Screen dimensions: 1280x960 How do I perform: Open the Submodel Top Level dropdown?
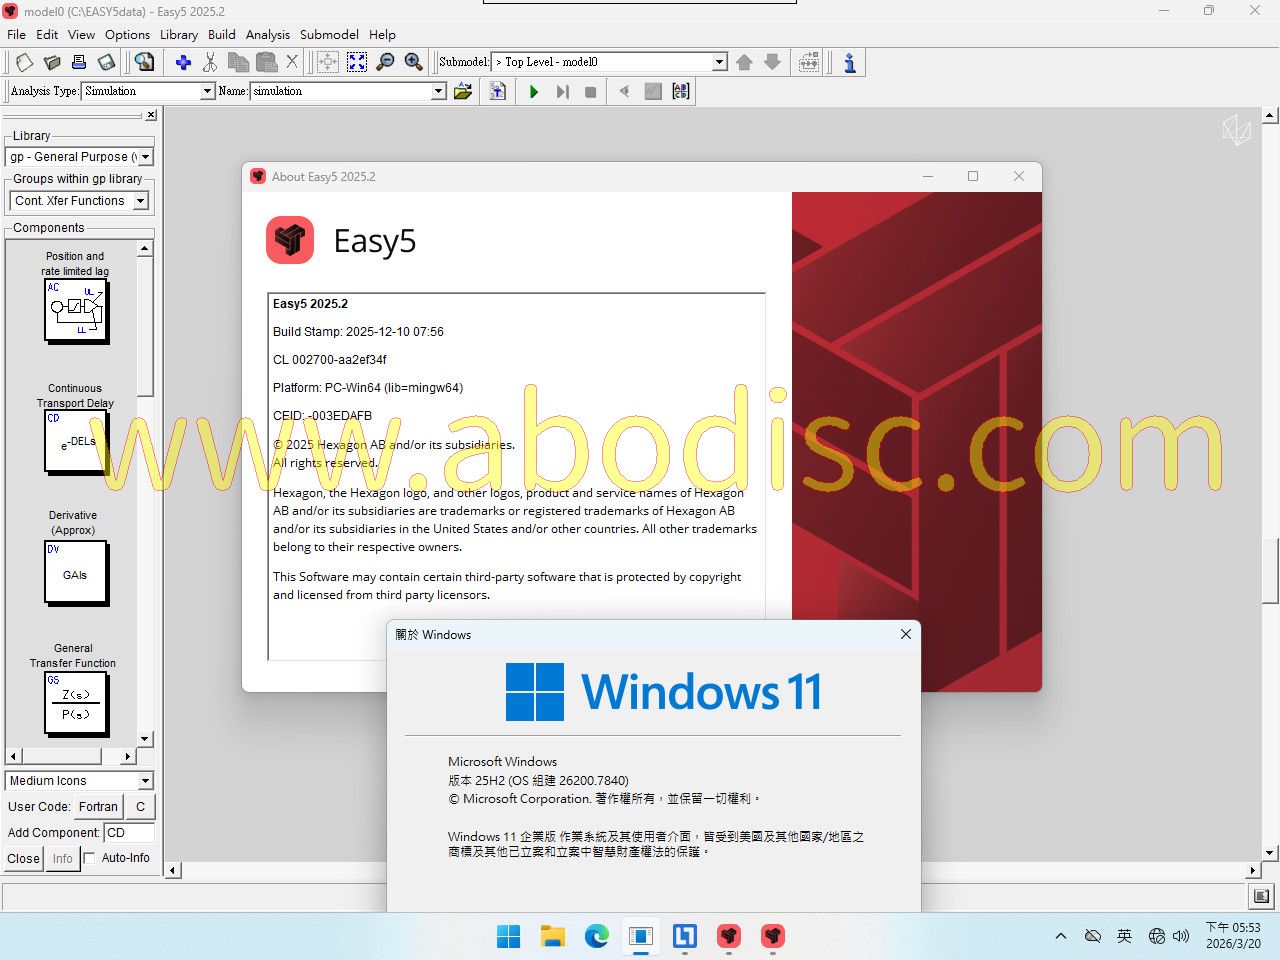coord(719,62)
